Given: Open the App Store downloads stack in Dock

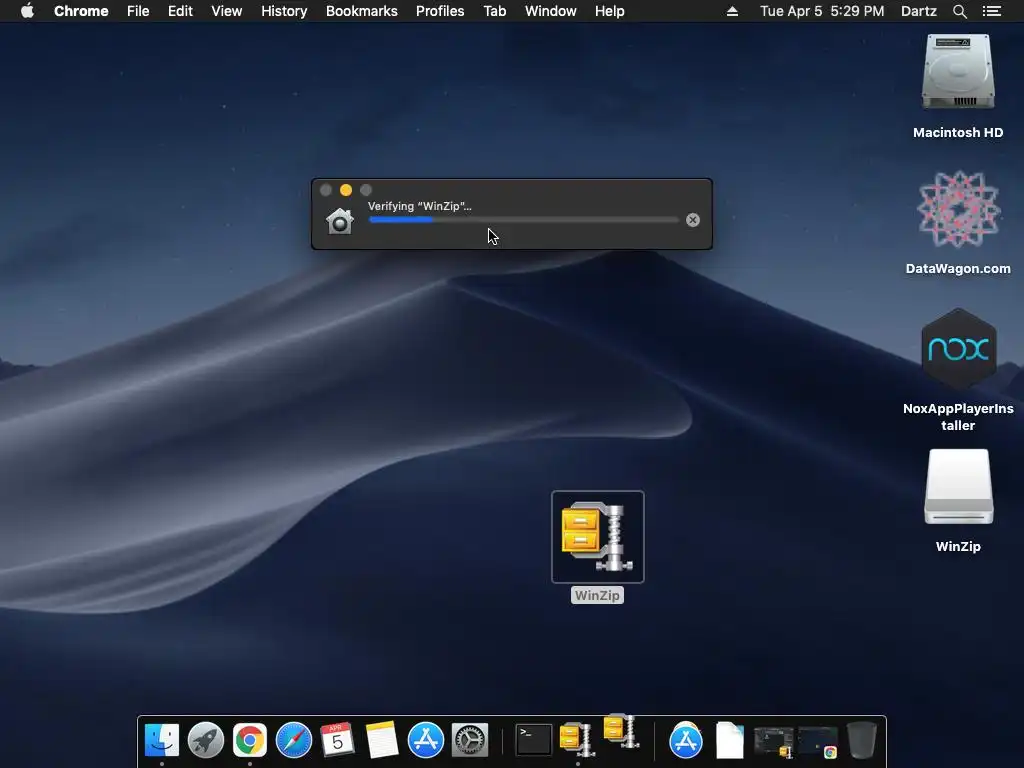Looking at the screenshot, I should [686, 740].
